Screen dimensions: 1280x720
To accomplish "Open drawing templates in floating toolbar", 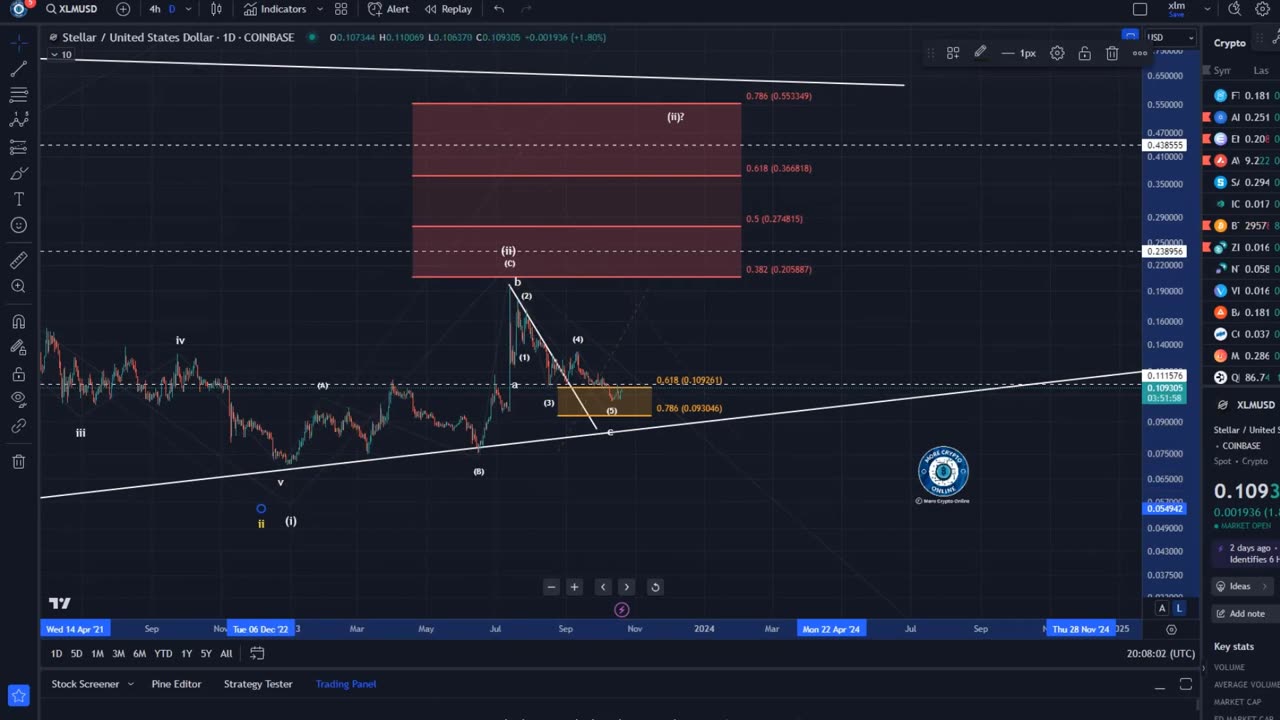I will pos(953,53).
